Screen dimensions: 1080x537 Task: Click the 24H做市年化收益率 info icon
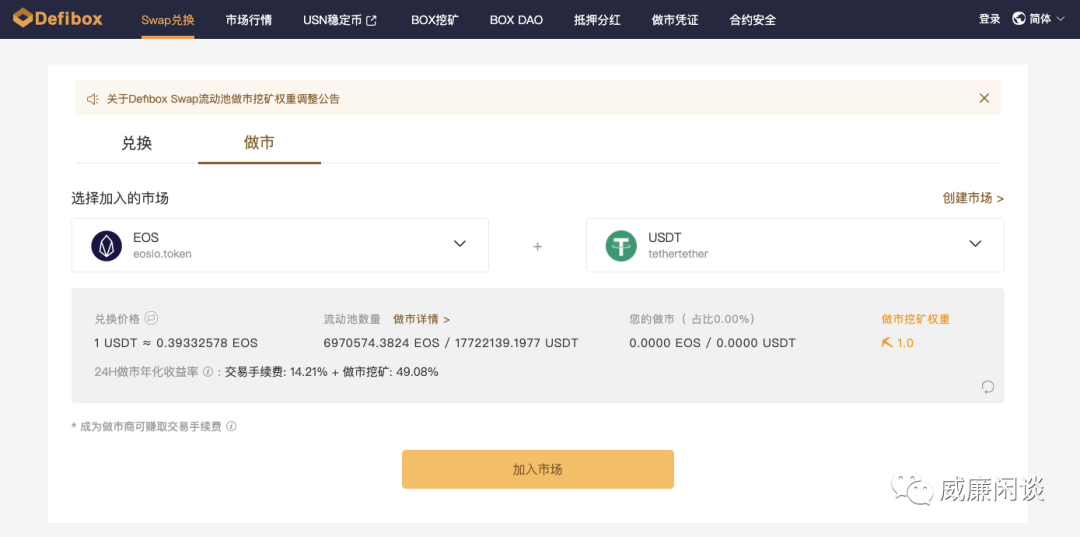pyautogui.click(x=208, y=372)
